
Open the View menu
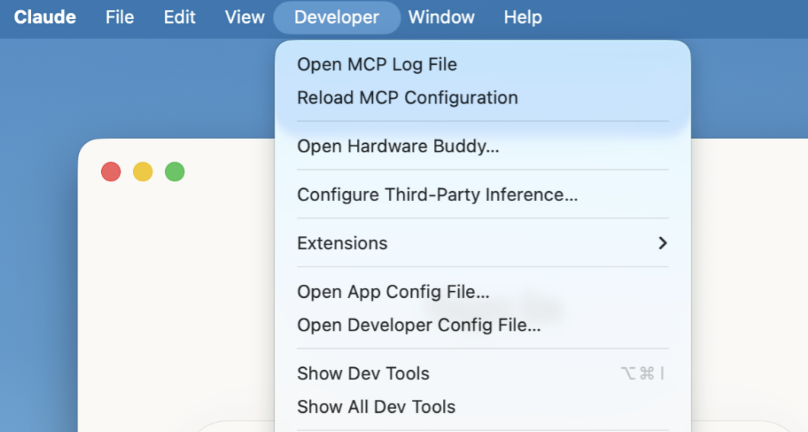(244, 17)
